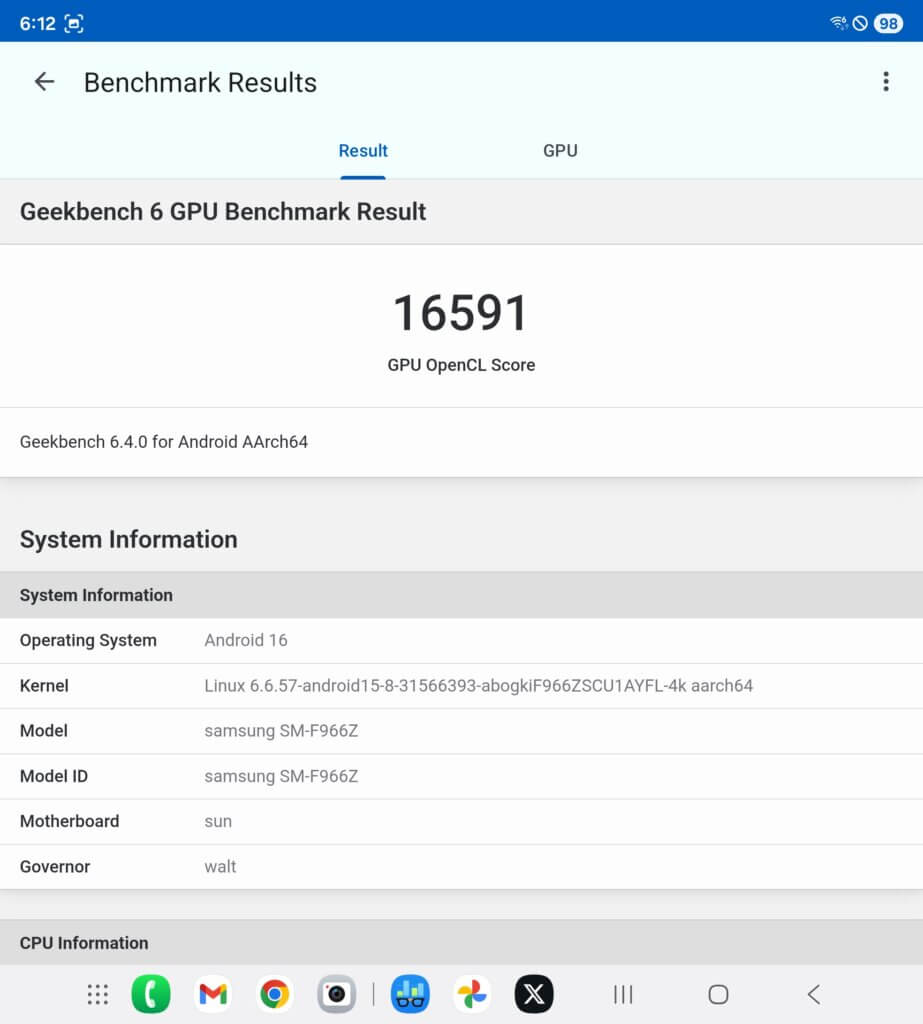
Task: Tap the Geekbench 6.4.0 for Android AArch64 line
Action: [164, 442]
